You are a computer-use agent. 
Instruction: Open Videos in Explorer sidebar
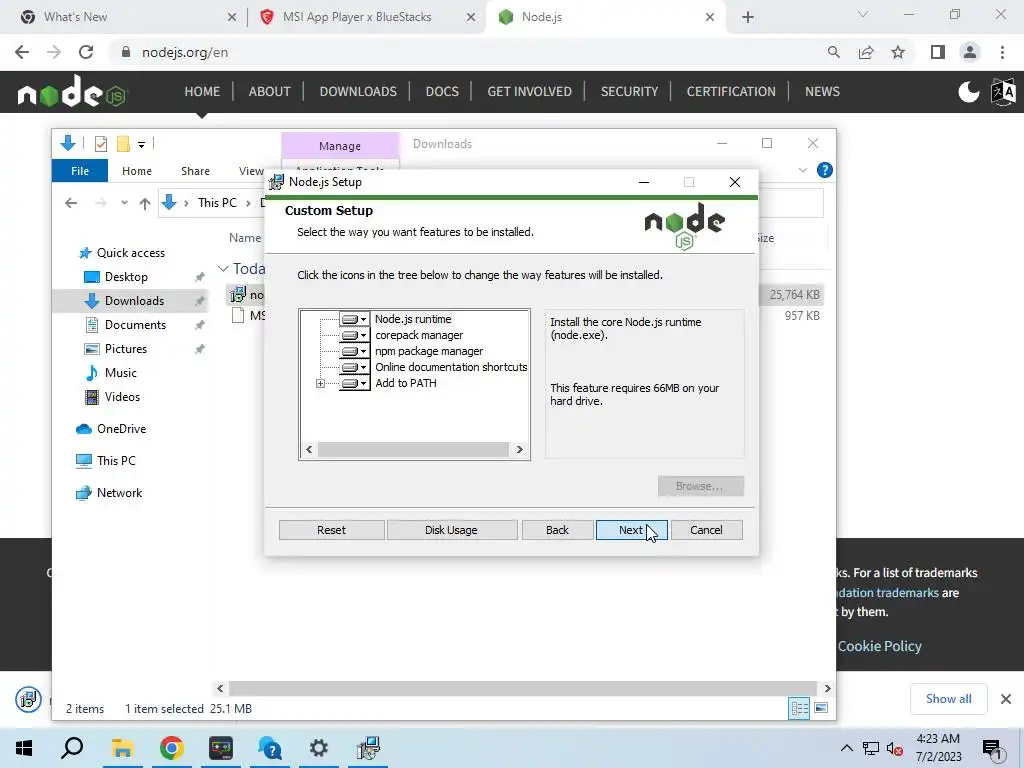tap(122, 397)
